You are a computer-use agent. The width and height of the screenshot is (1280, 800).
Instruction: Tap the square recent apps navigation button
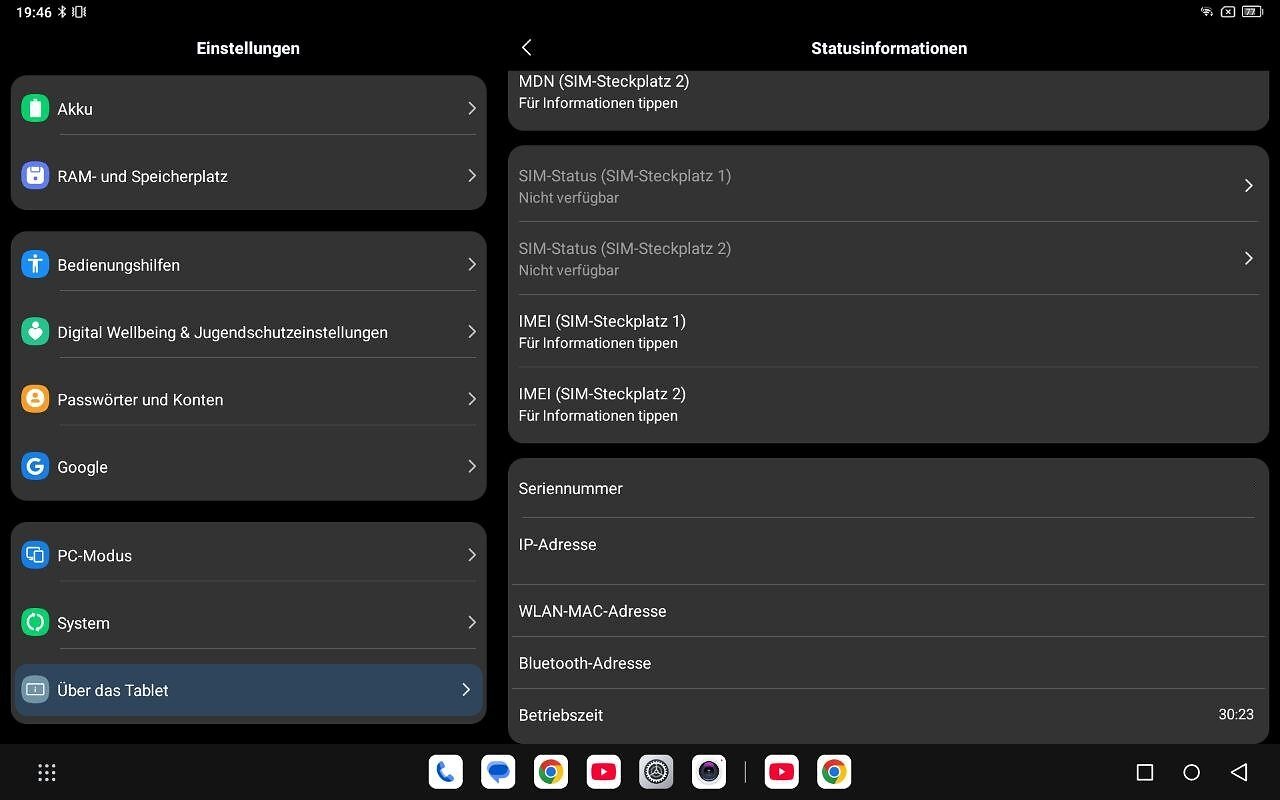tap(1145, 772)
